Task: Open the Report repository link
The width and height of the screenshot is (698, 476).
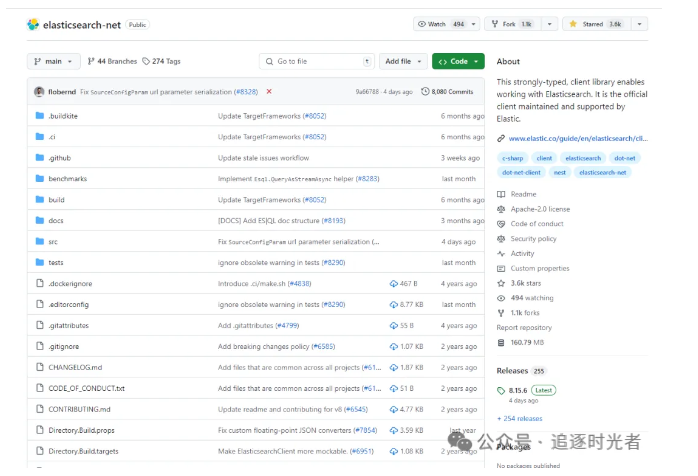Action: point(524,327)
